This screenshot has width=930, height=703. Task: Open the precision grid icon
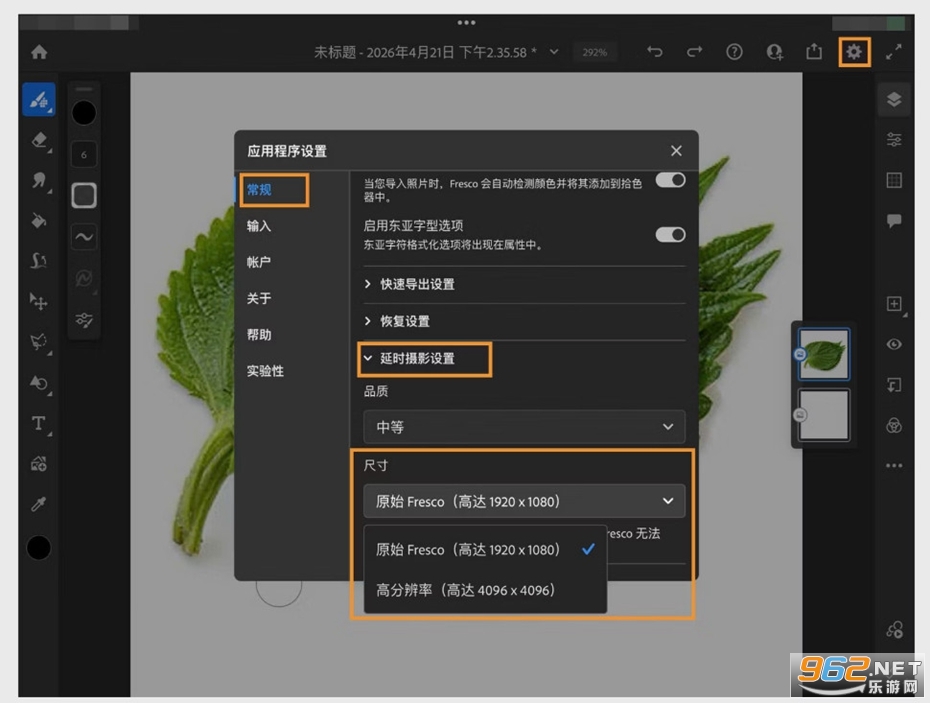coord(894,180)
